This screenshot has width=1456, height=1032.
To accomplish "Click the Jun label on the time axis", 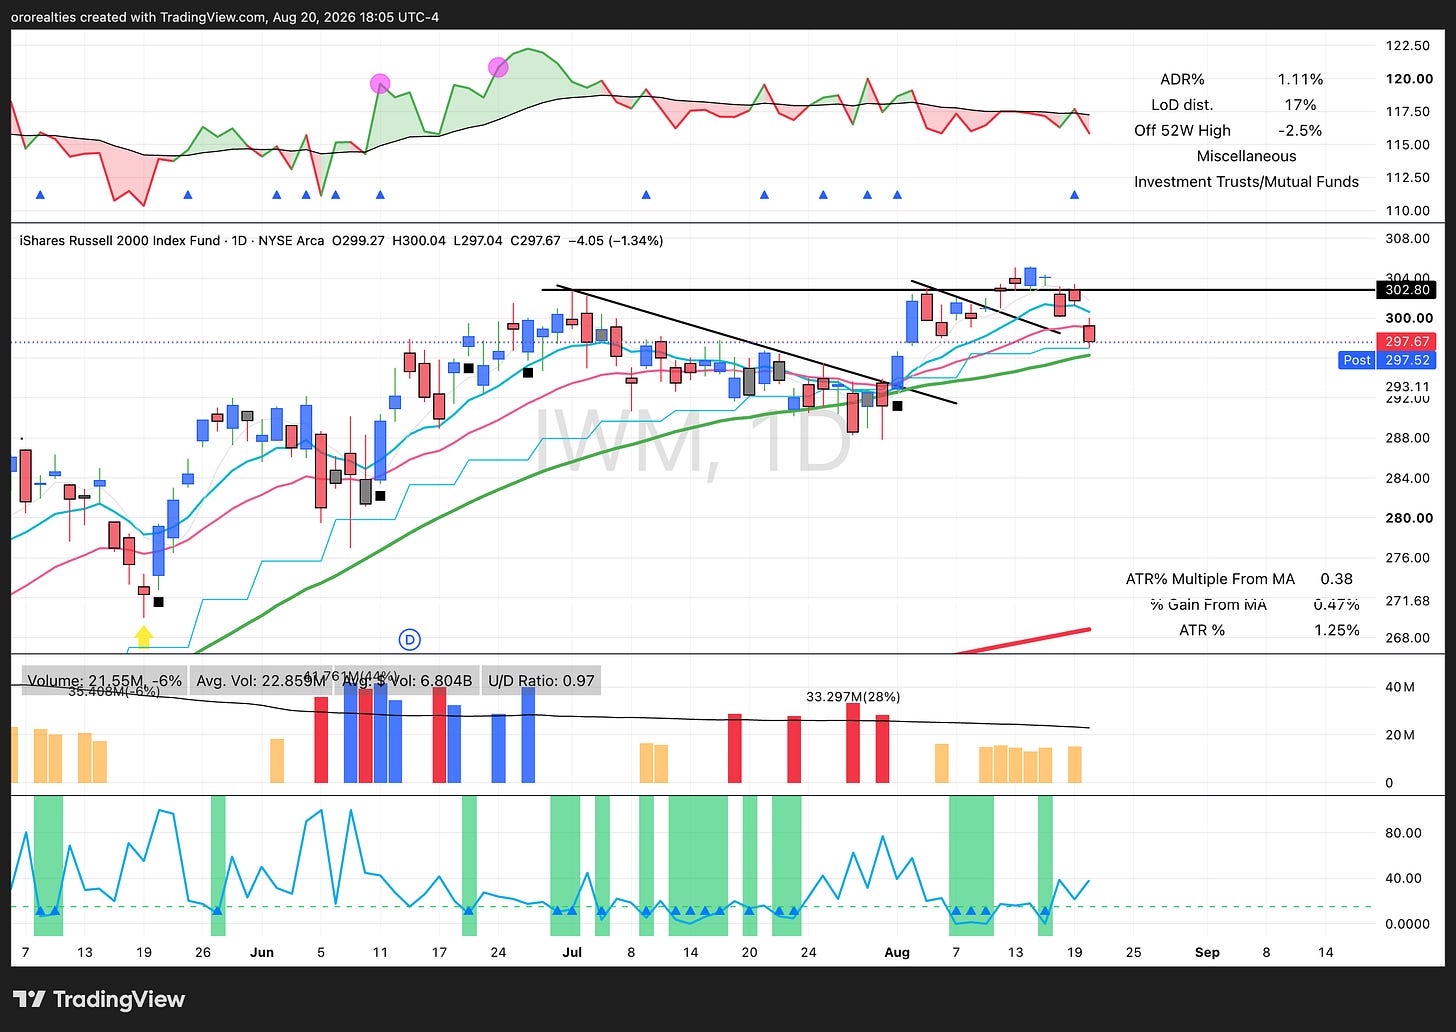I will (x=262, y=952).
